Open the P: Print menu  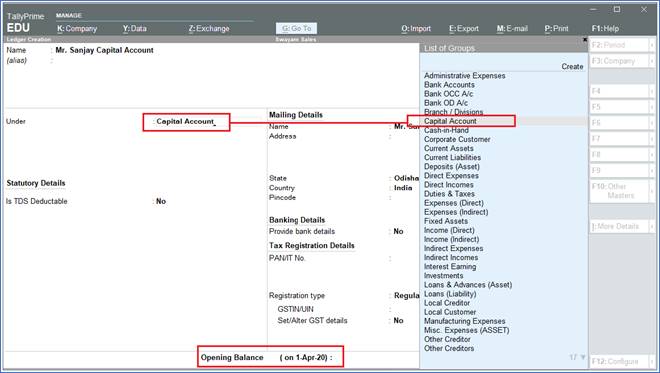pos(556,29)
